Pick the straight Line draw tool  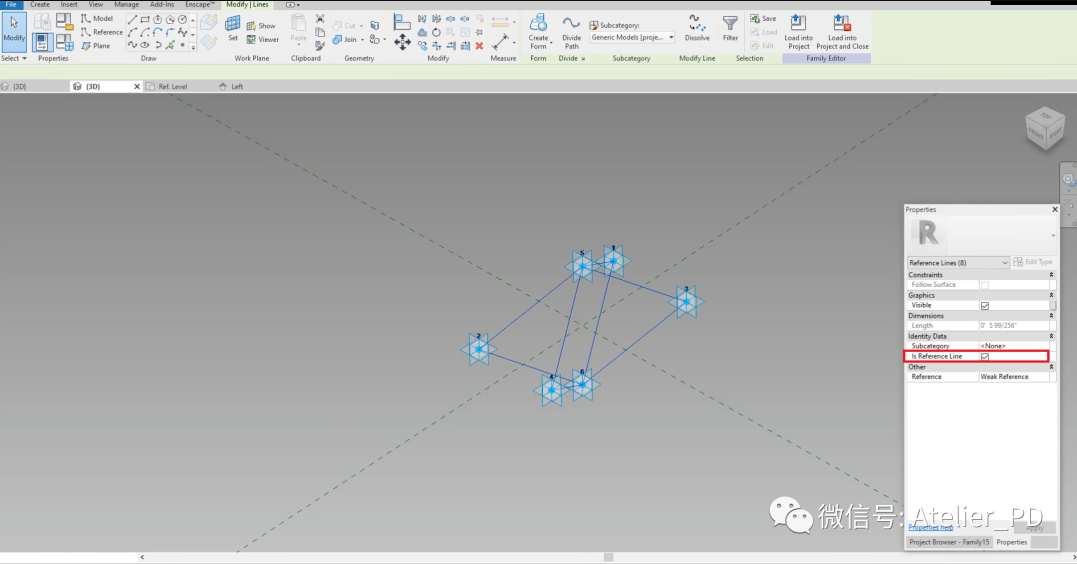[132, 19]
